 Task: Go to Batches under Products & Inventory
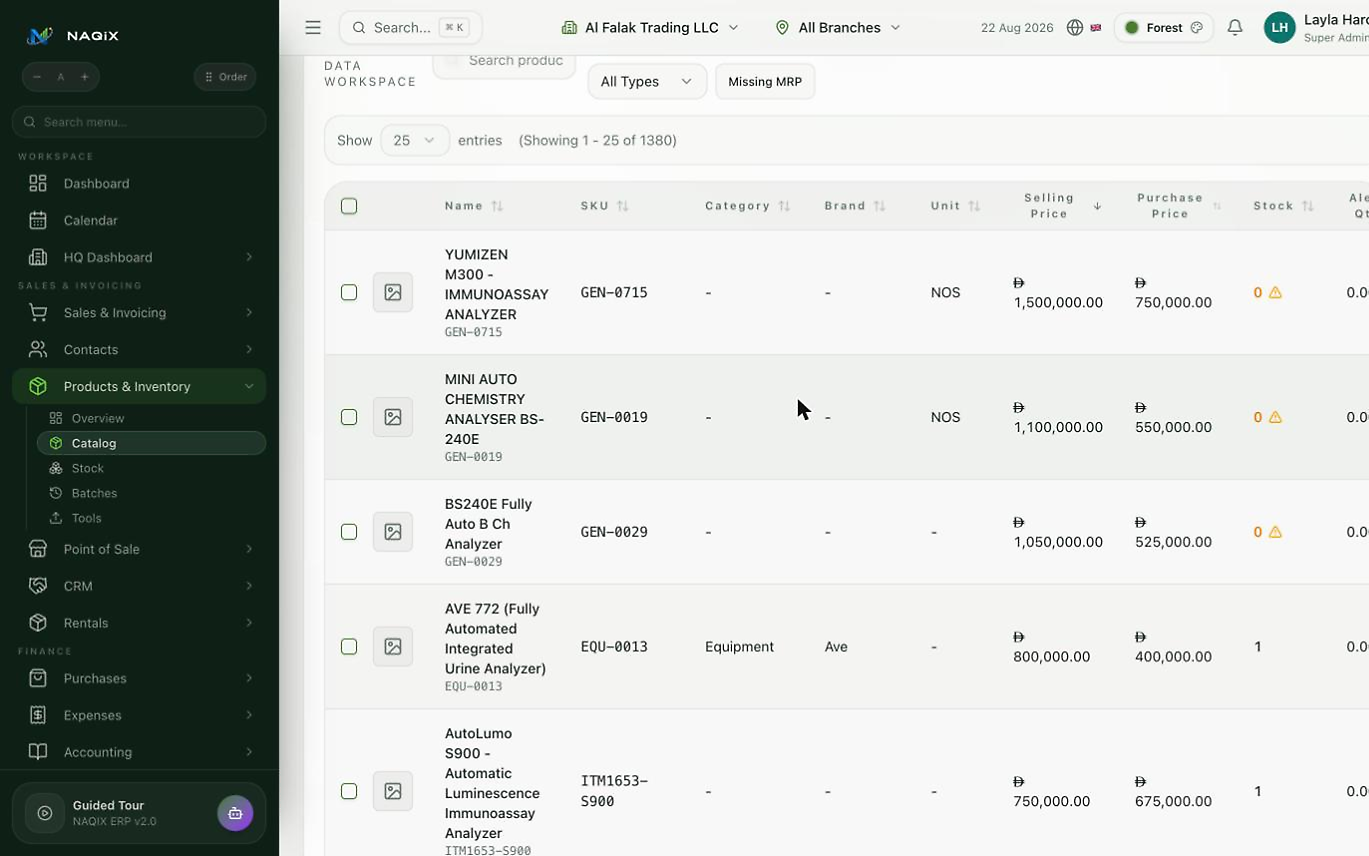point(151,493)
